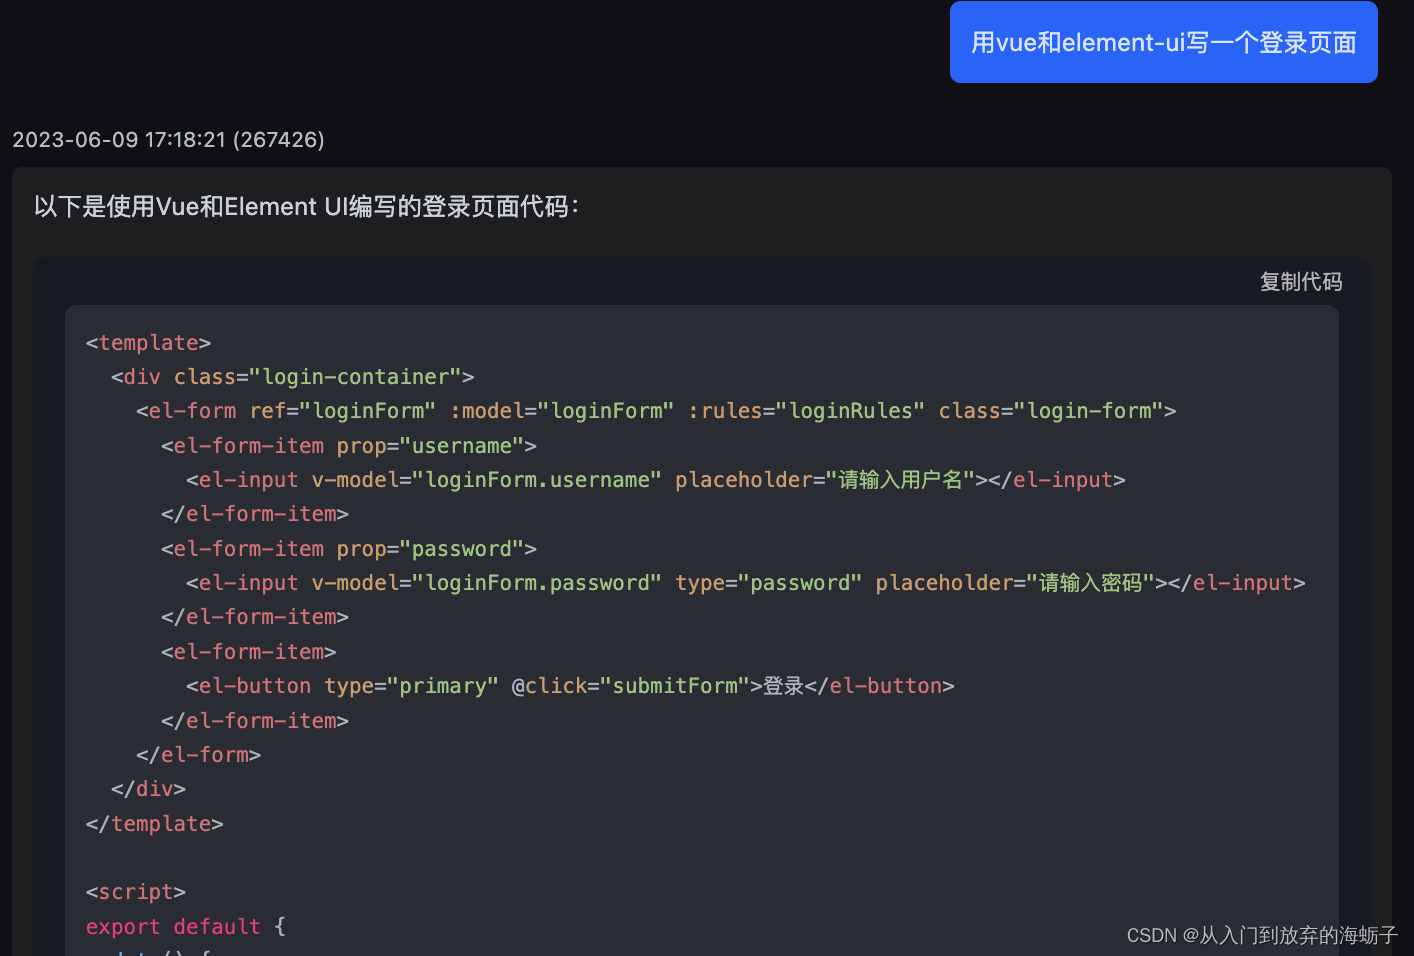Click the opening <template> code line
This screenshot has height=956, width=1414.
[148, 343]
